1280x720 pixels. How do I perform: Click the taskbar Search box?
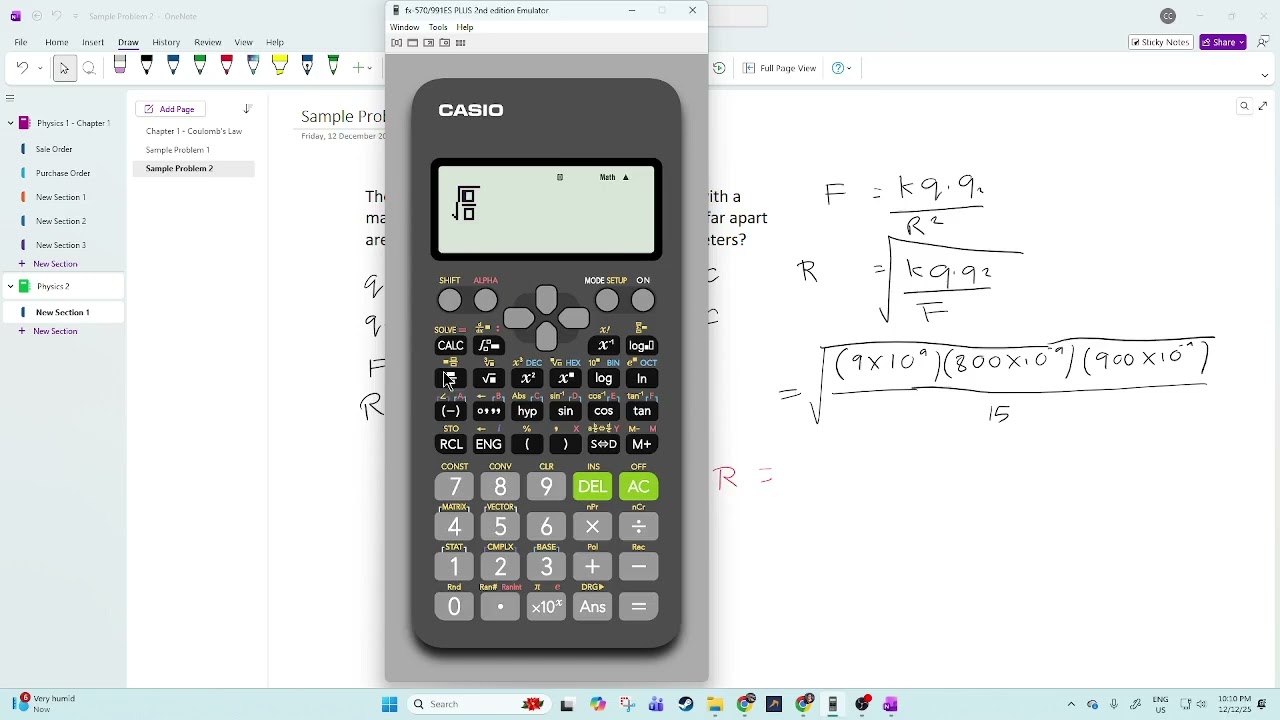[480, 704]
